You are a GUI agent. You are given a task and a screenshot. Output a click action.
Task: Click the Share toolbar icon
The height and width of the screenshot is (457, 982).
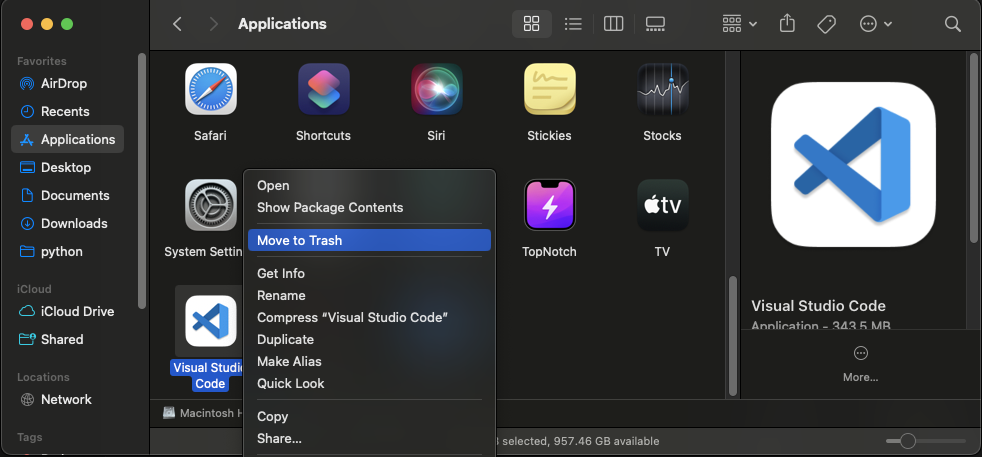click(x=787, y=24)
